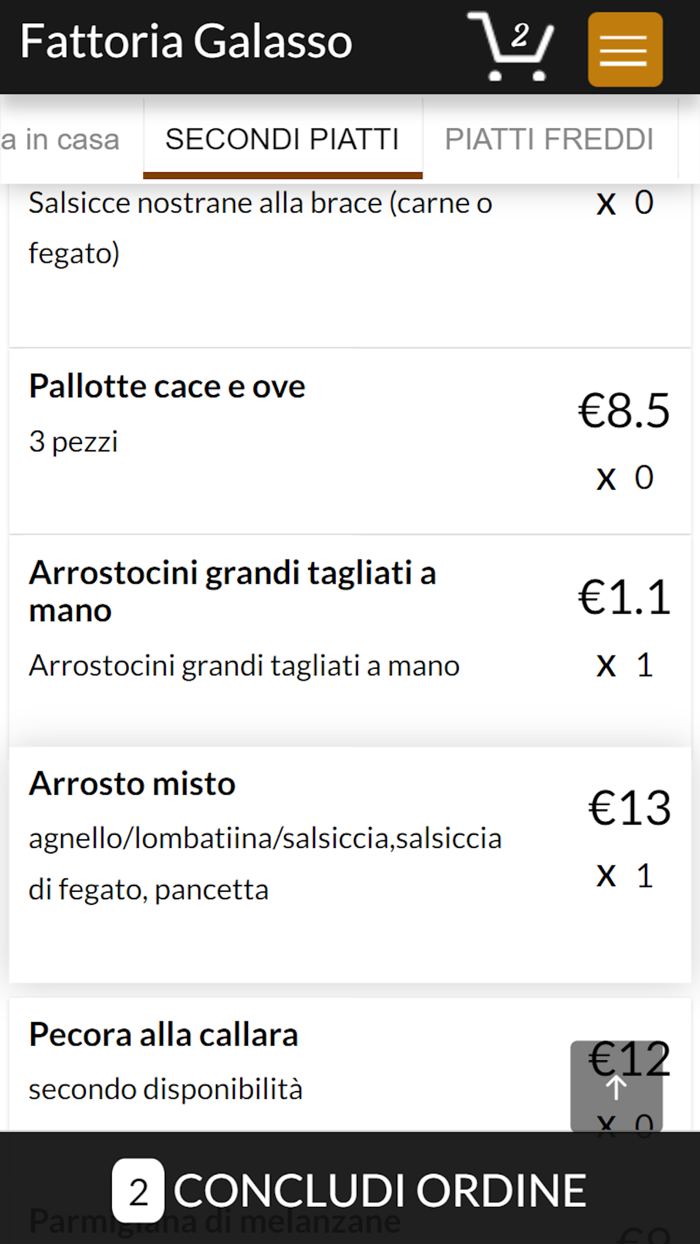Image resolution: width=700 pixels, height=1244 pixels.
Task: Select the Pallotte cace e ove dish
Action: coord(166,386)
